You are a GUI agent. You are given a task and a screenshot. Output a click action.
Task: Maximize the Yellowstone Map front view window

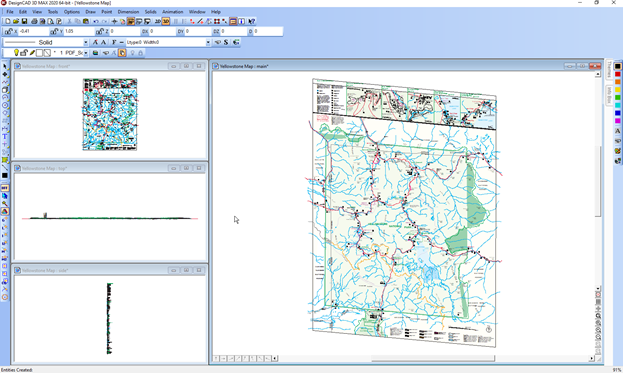point(186,66)
